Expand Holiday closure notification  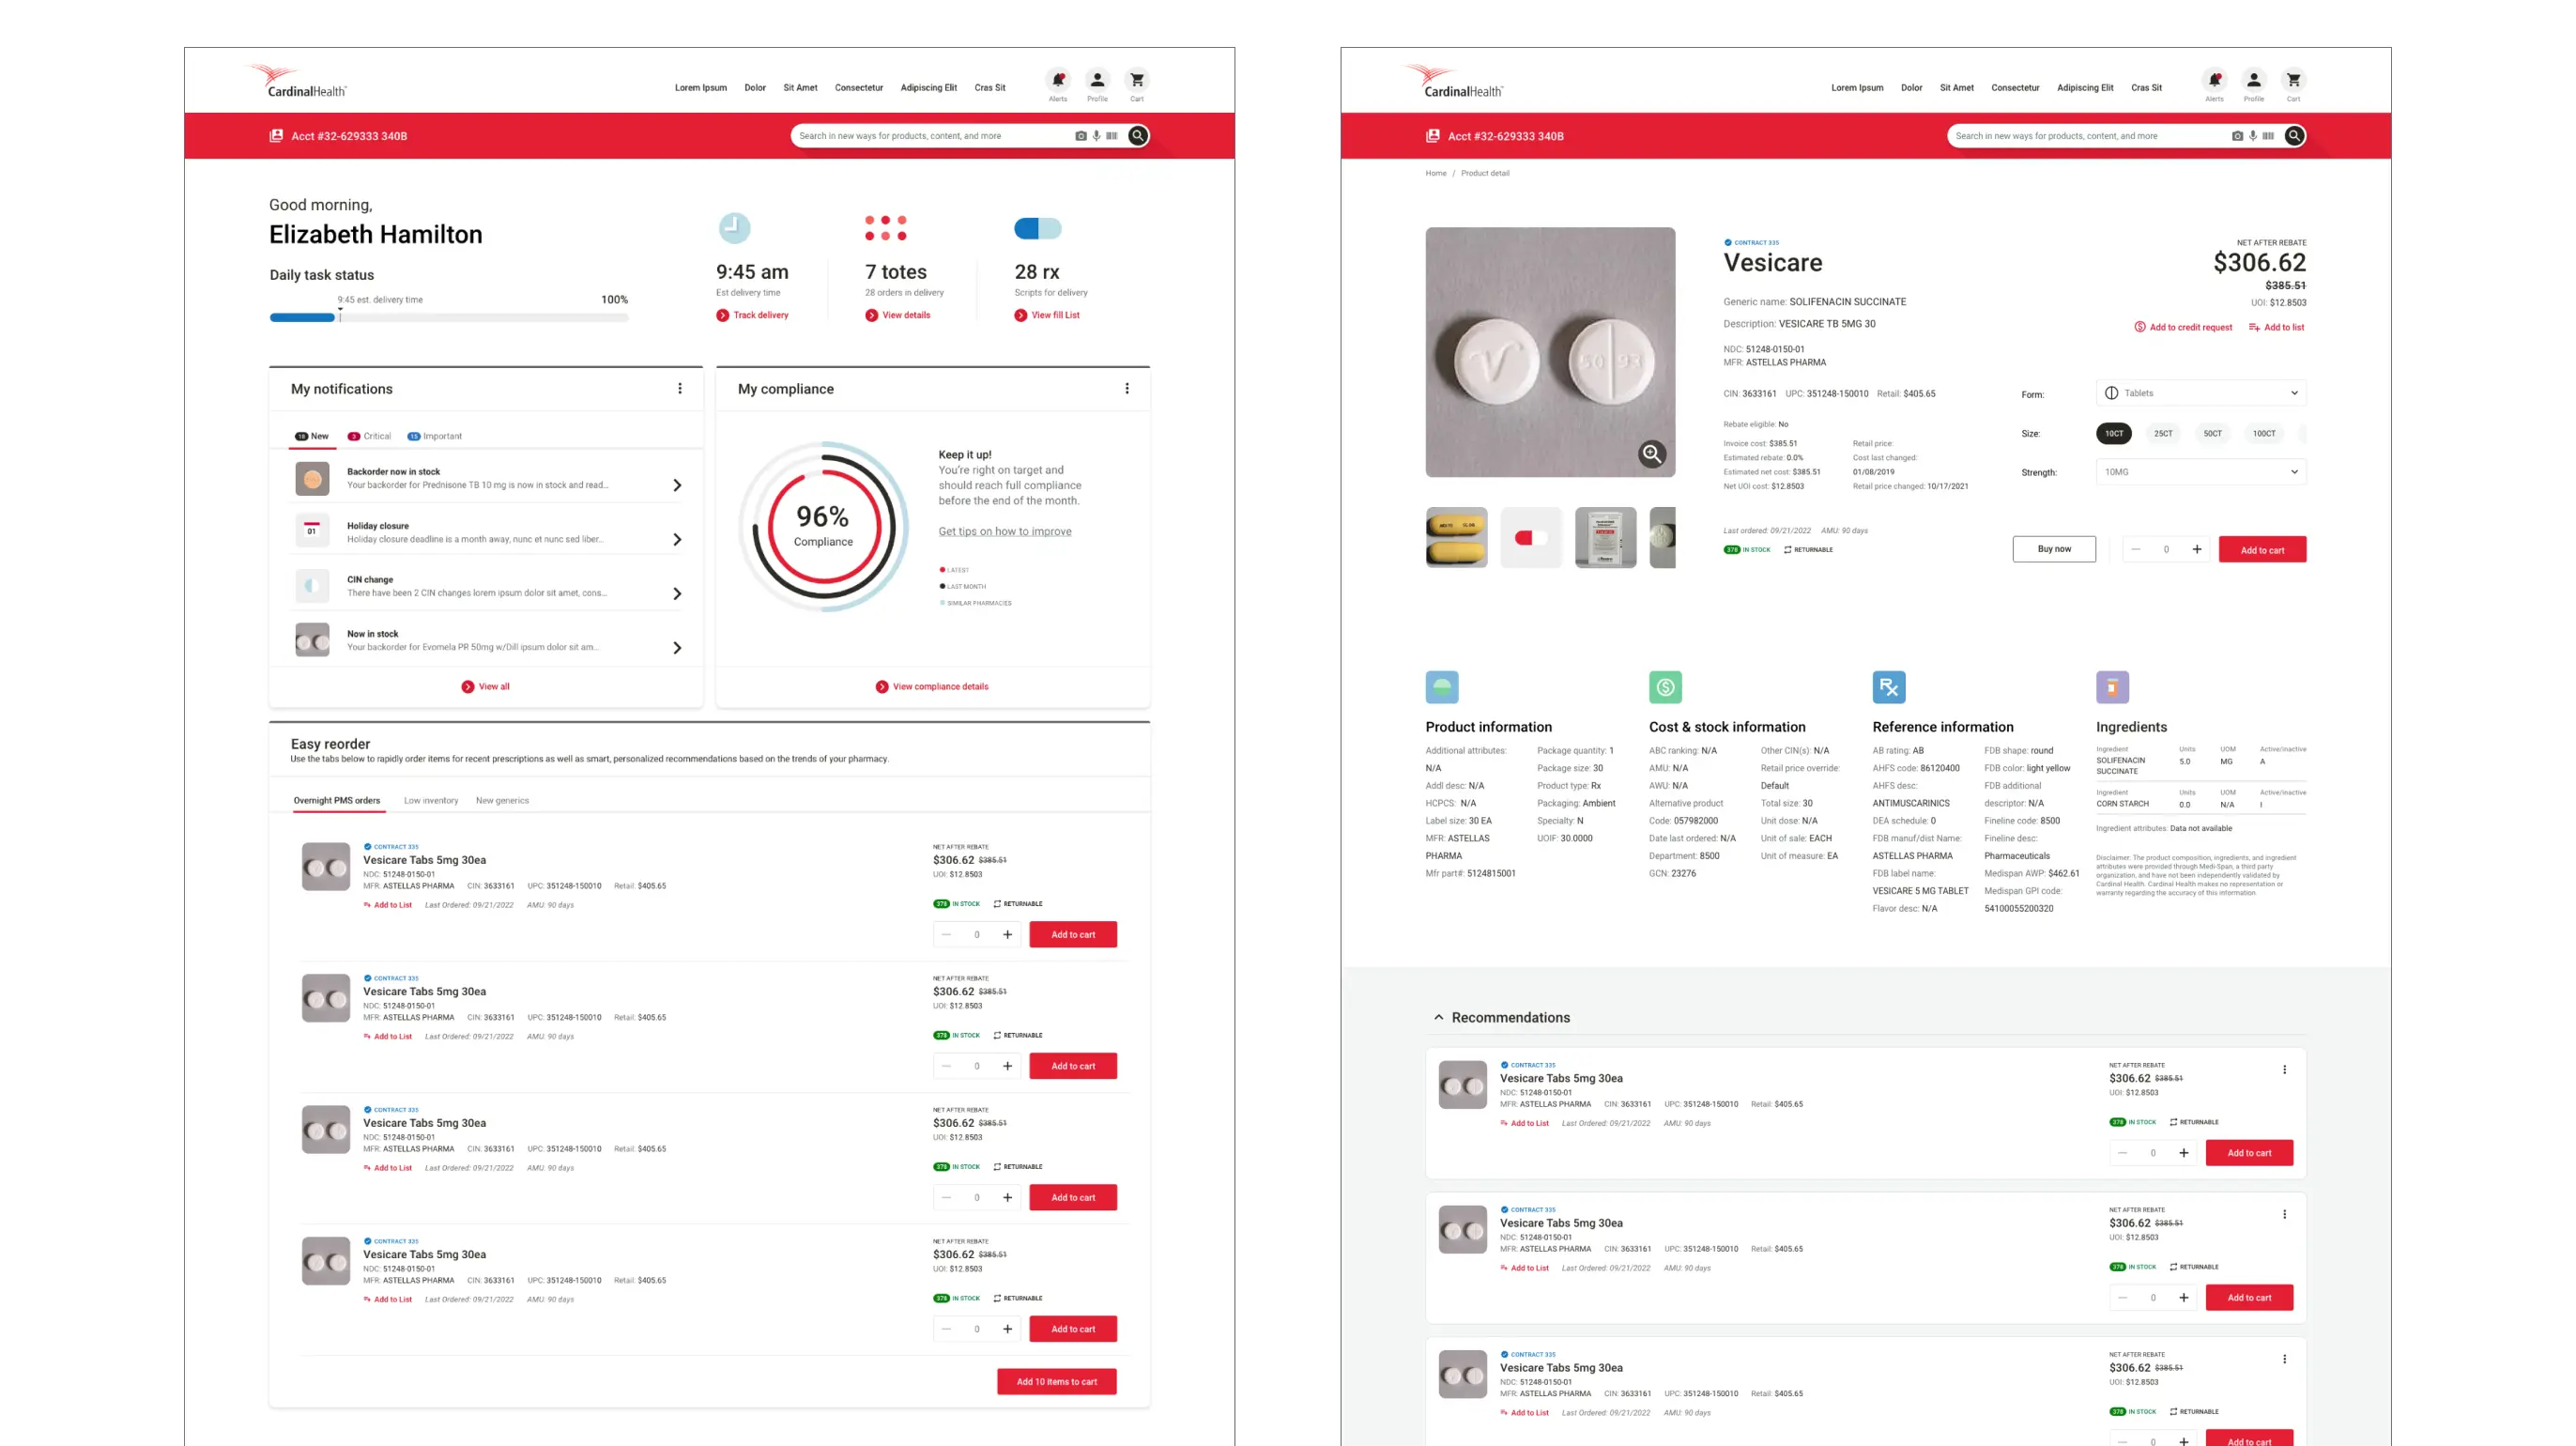[x=677, y=540]
